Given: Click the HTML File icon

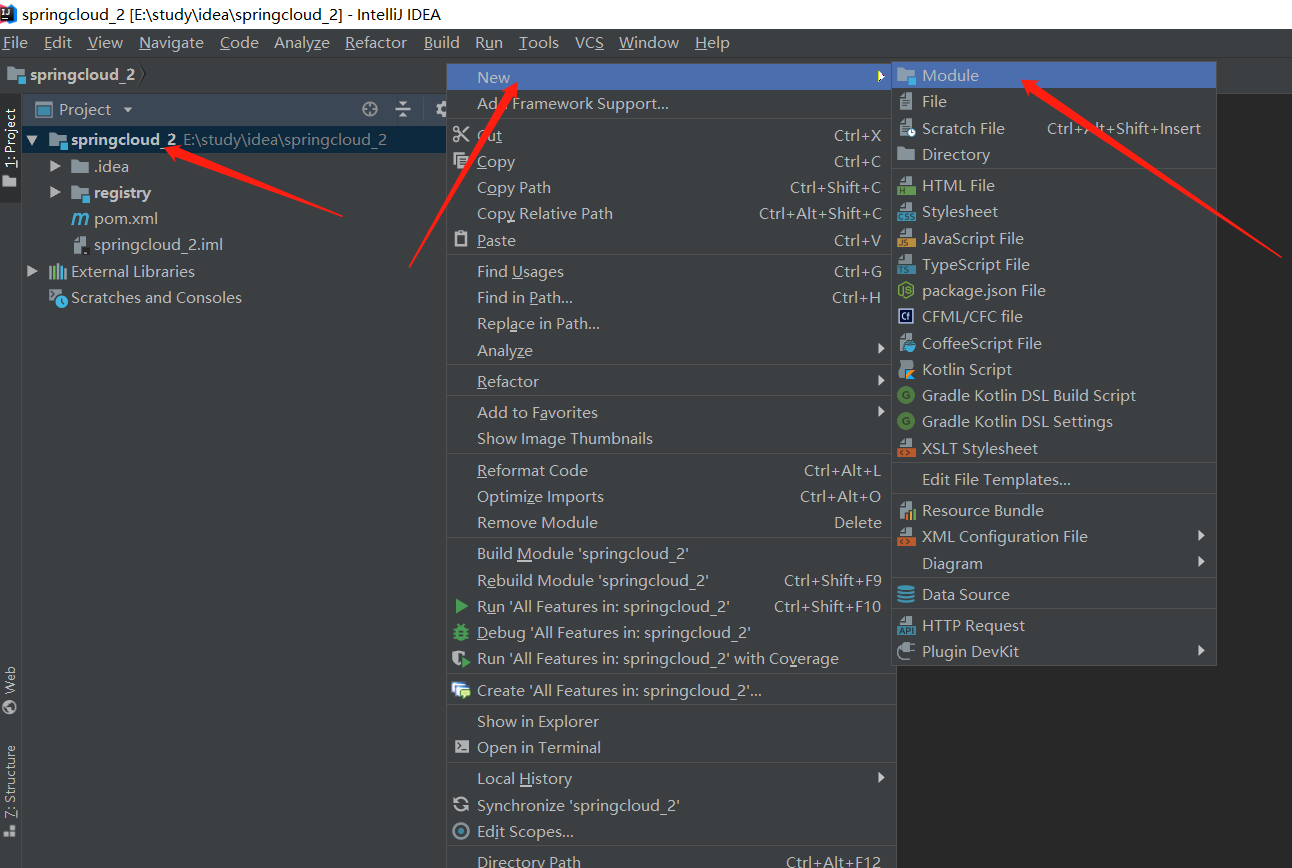Looking at the screenshot, I should click(906, 185).
